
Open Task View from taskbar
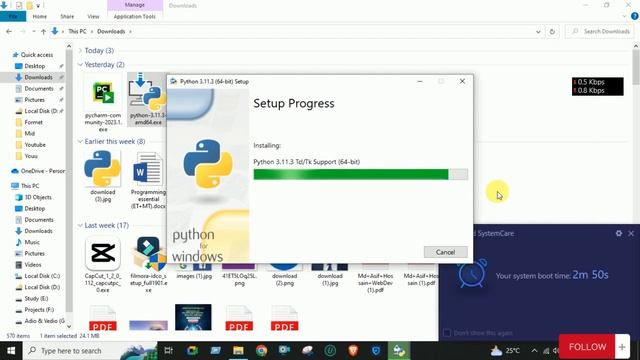tap(168, 350)
